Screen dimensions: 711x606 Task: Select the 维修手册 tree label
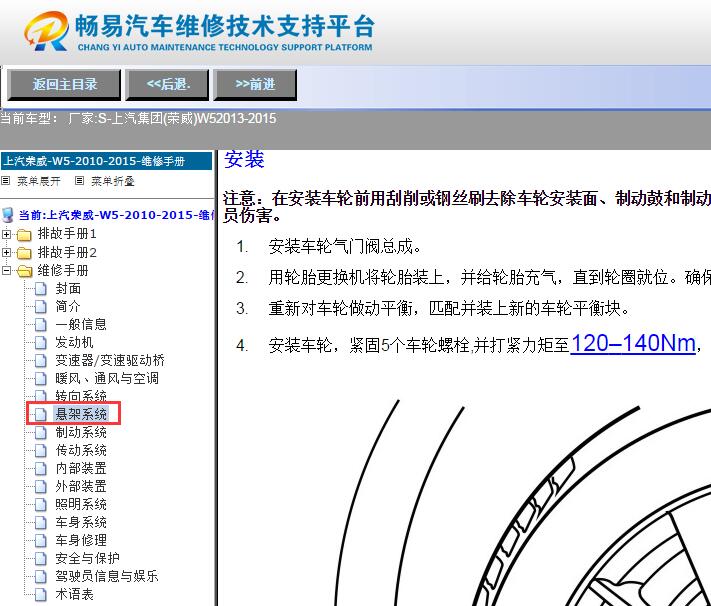63,270
